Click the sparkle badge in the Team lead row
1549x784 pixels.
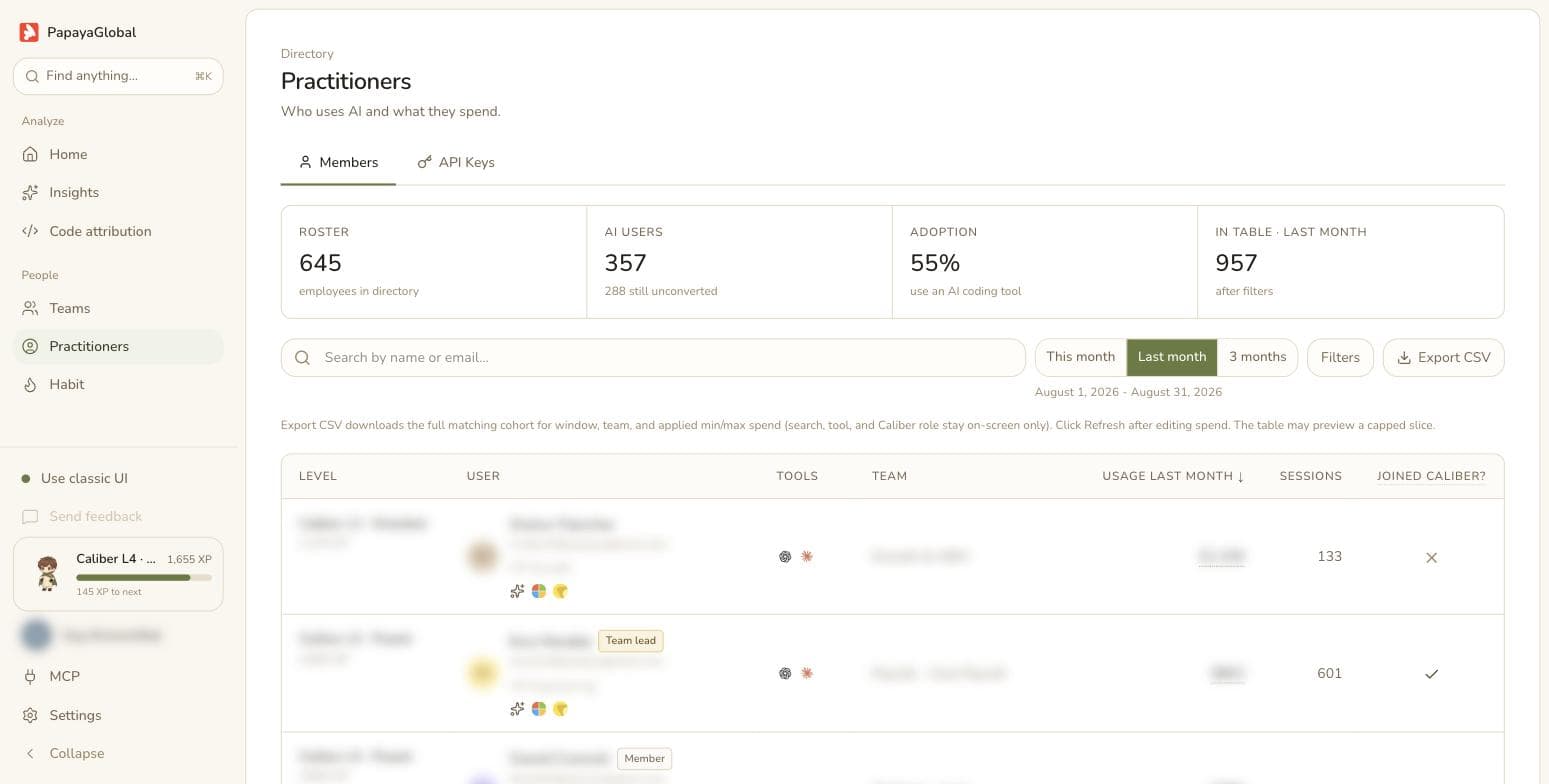pyautogui.click(x=517, y=709)
